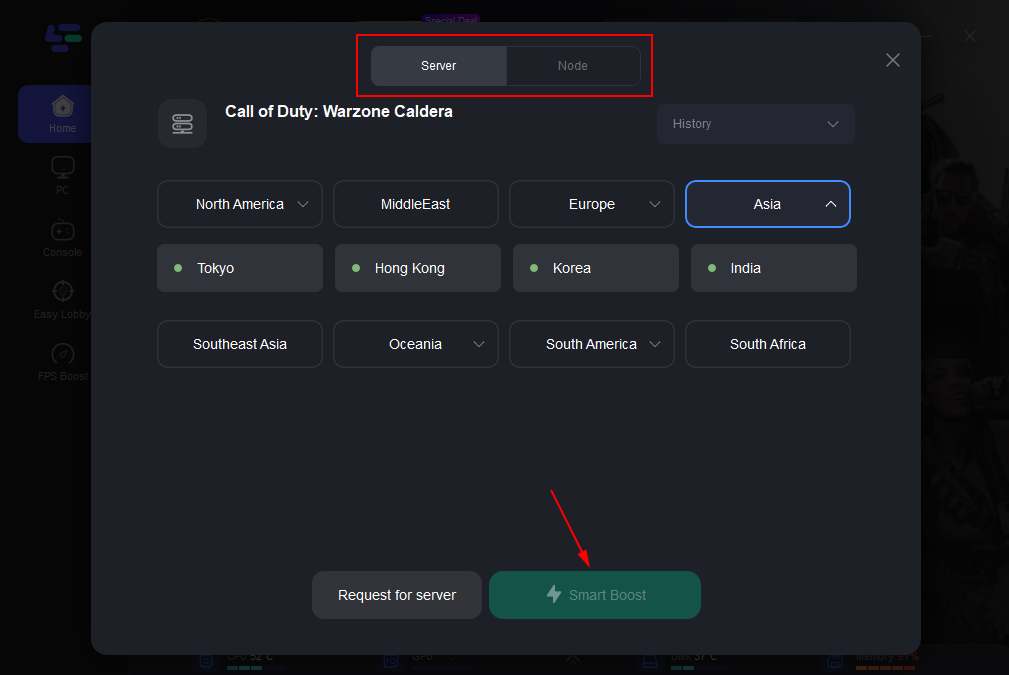Select the Southeast Asia region
1009x675 pixels.
coord(240,344)
